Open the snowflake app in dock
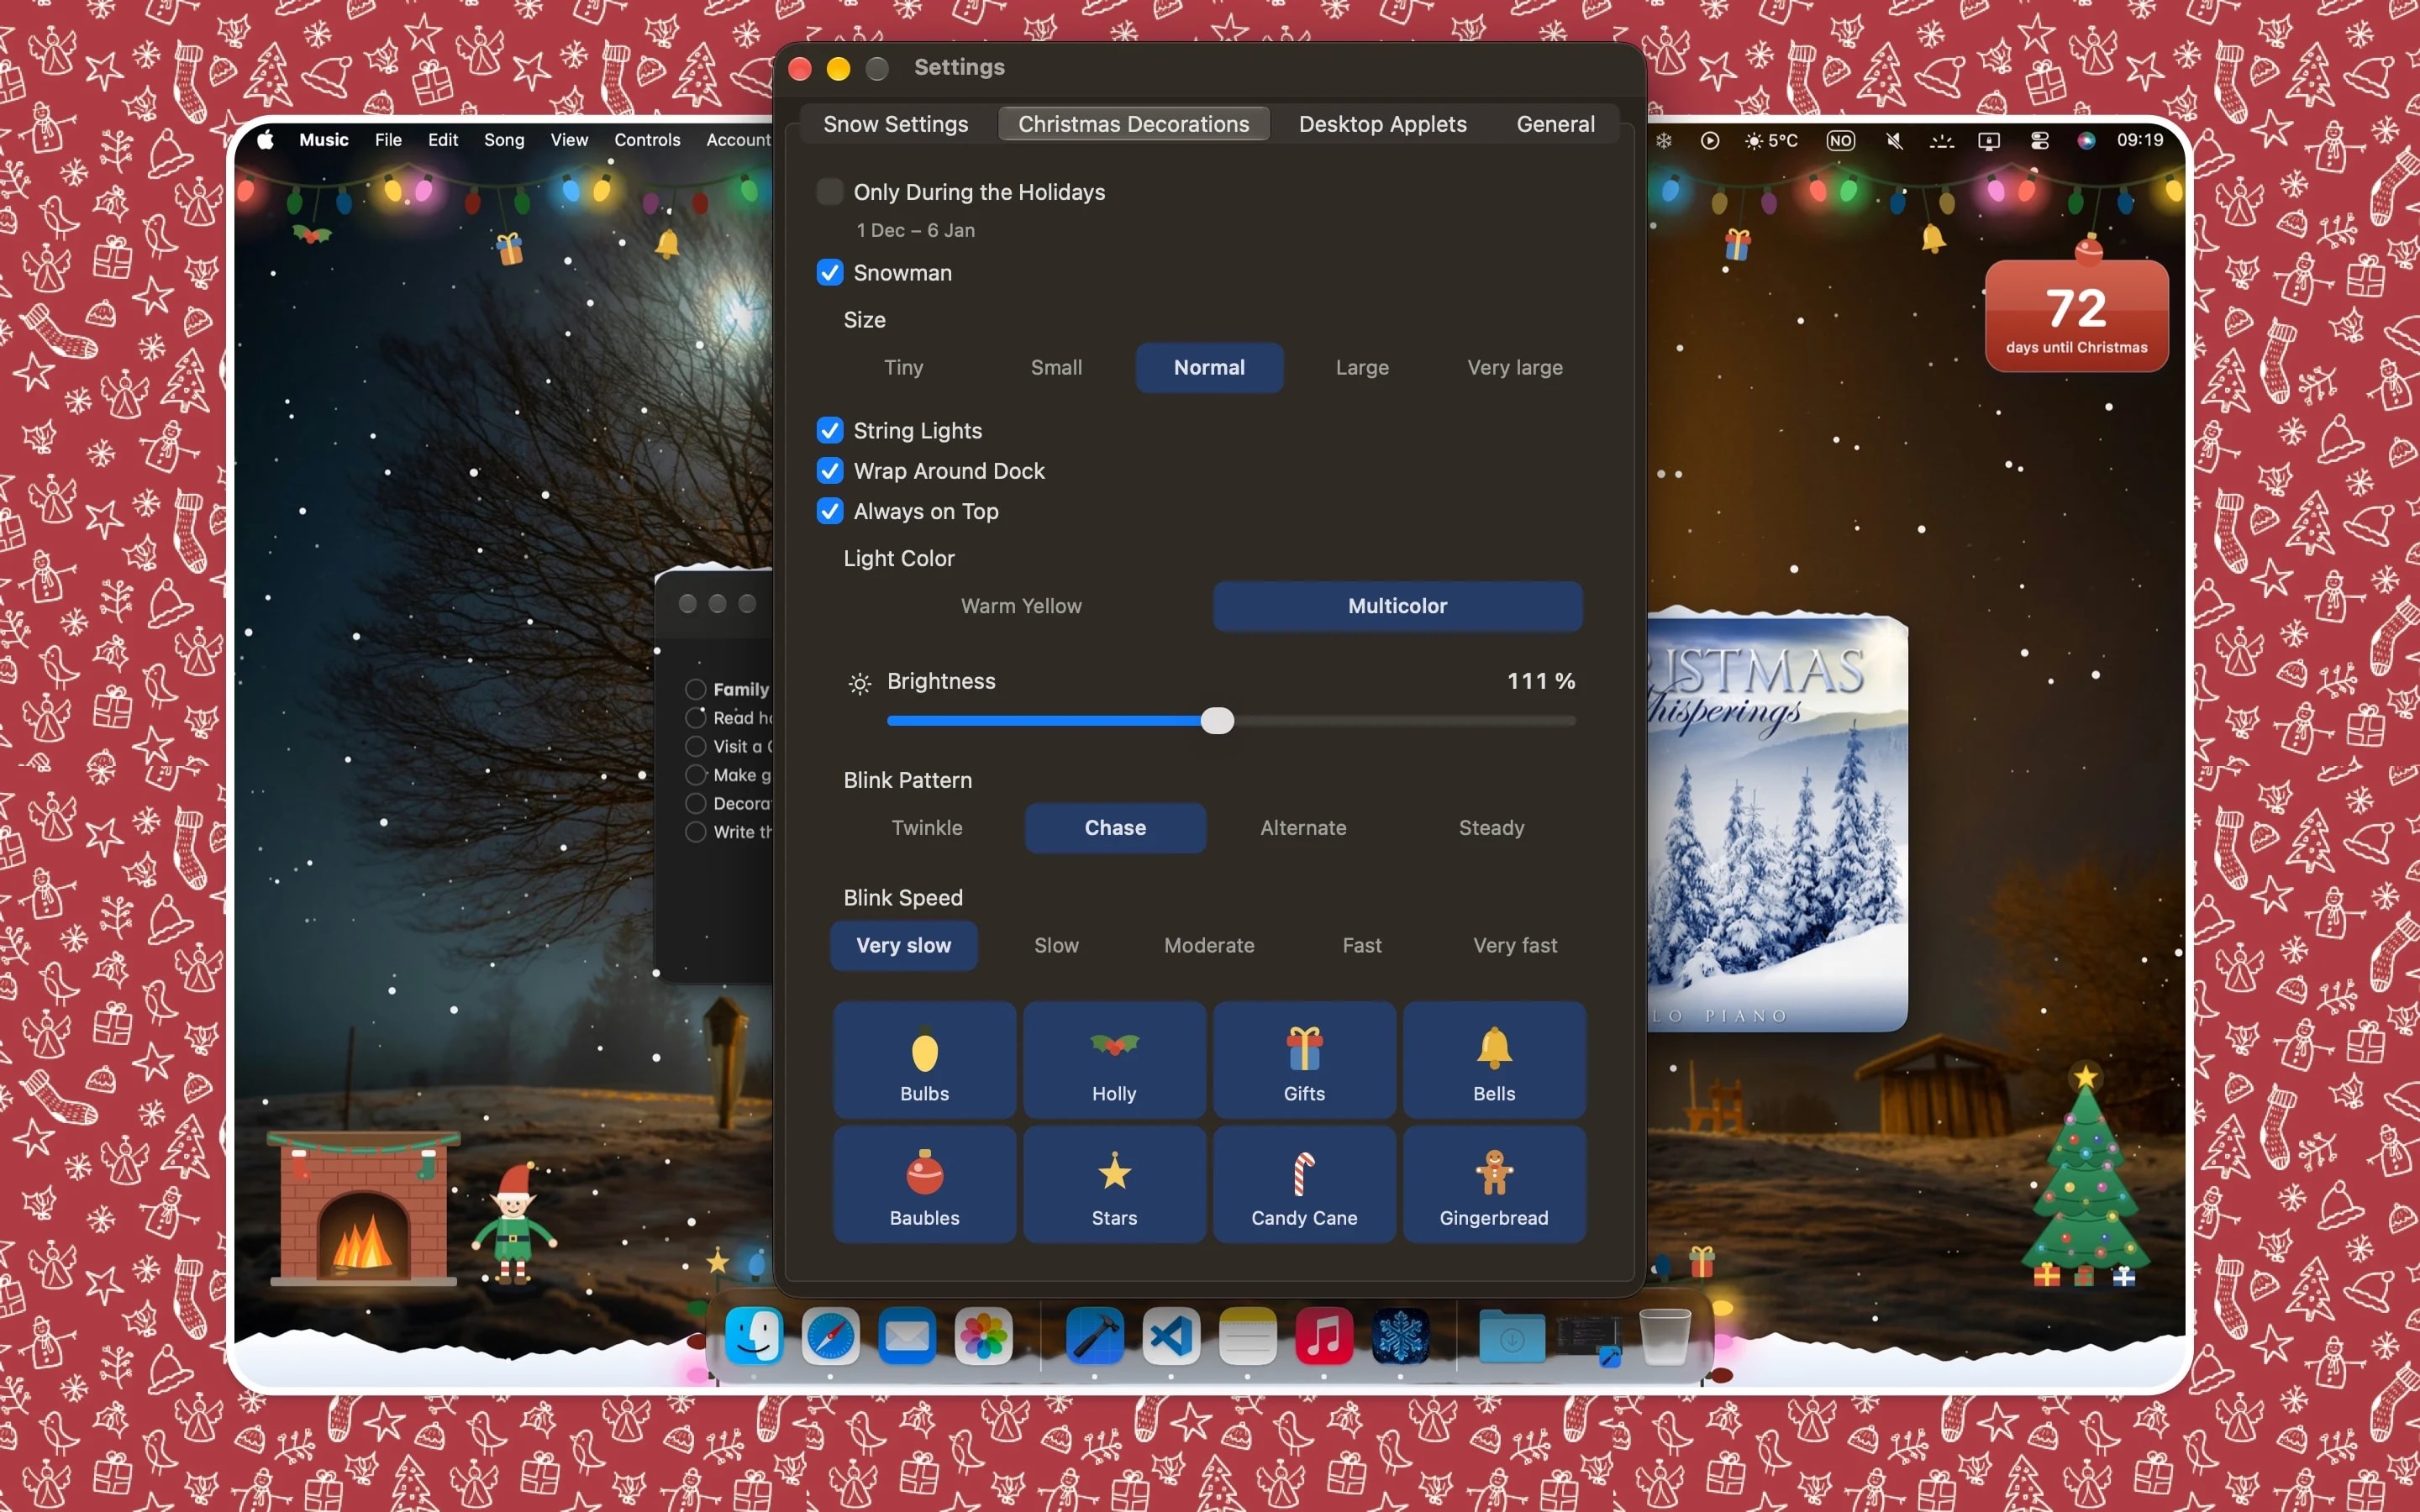Viewport: 2420px width, 1512px height. tap(1400, 1335)
